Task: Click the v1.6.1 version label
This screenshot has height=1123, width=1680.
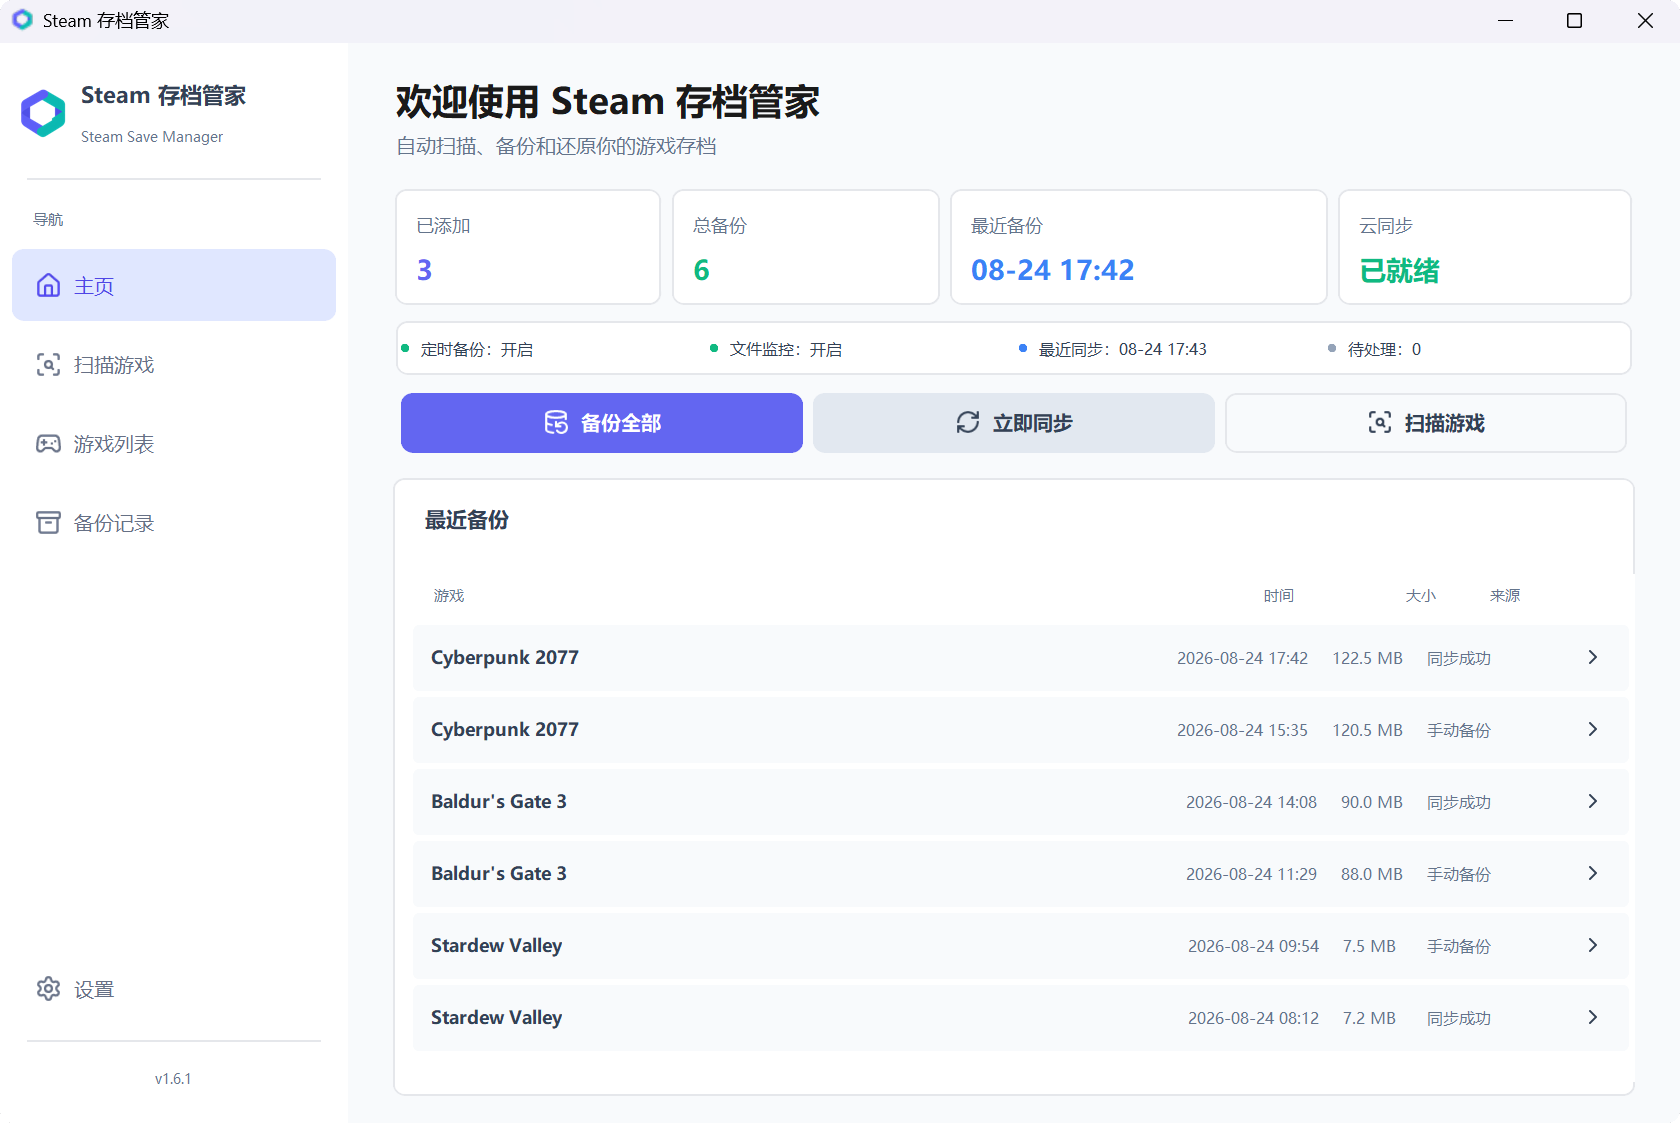Action: click(x=173, y=1079)
